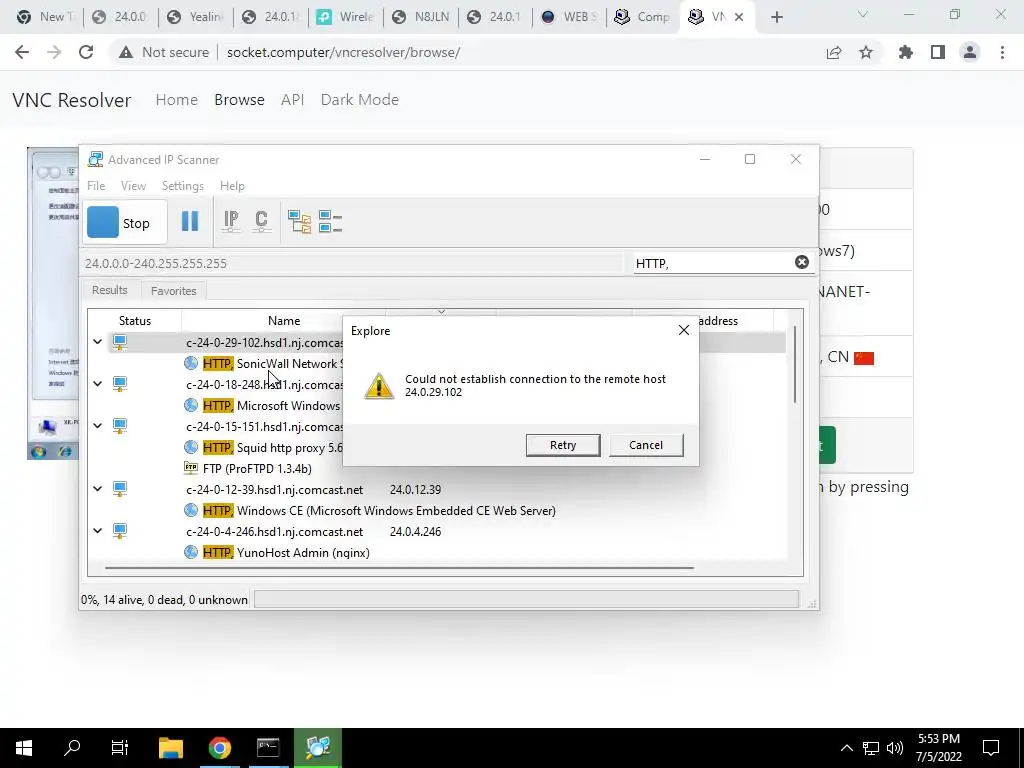This screenshot has width=1024, height=768.
Task: Click the VNC Resolver site title
Action: coord(72,100)
